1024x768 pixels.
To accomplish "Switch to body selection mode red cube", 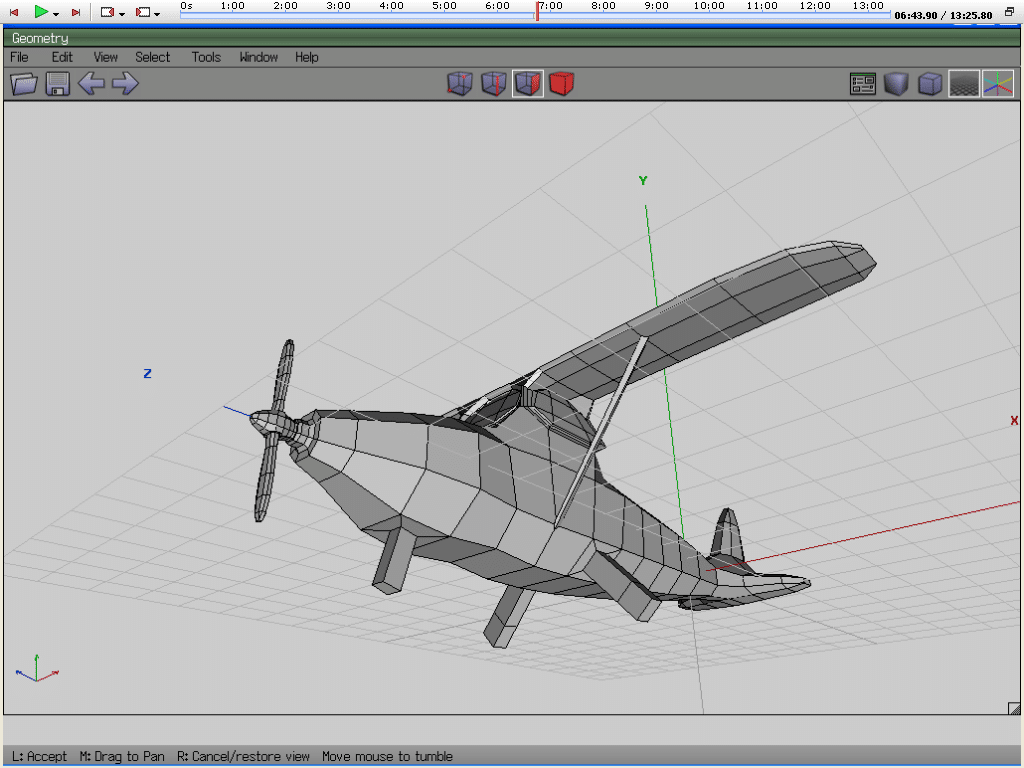I will tap(562, 84).
